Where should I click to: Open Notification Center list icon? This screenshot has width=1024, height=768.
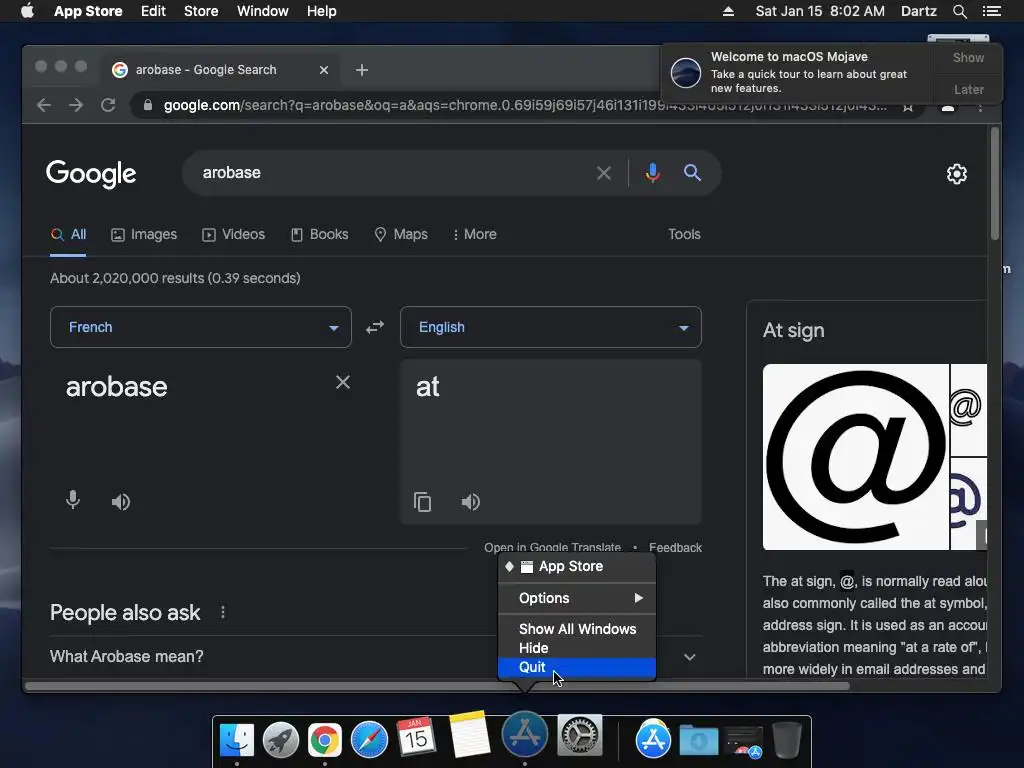(991, 11)
